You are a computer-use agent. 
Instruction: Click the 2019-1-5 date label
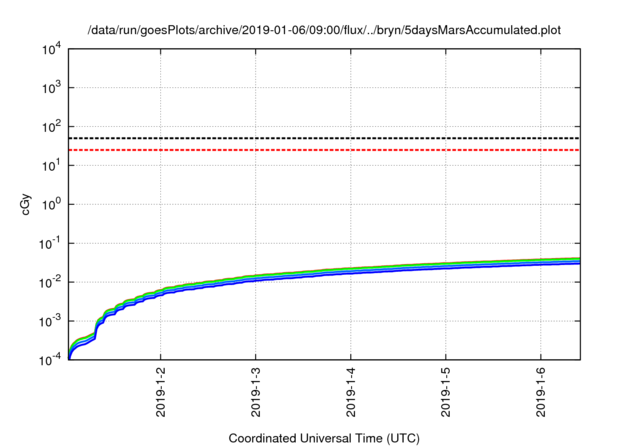(445, 392)
